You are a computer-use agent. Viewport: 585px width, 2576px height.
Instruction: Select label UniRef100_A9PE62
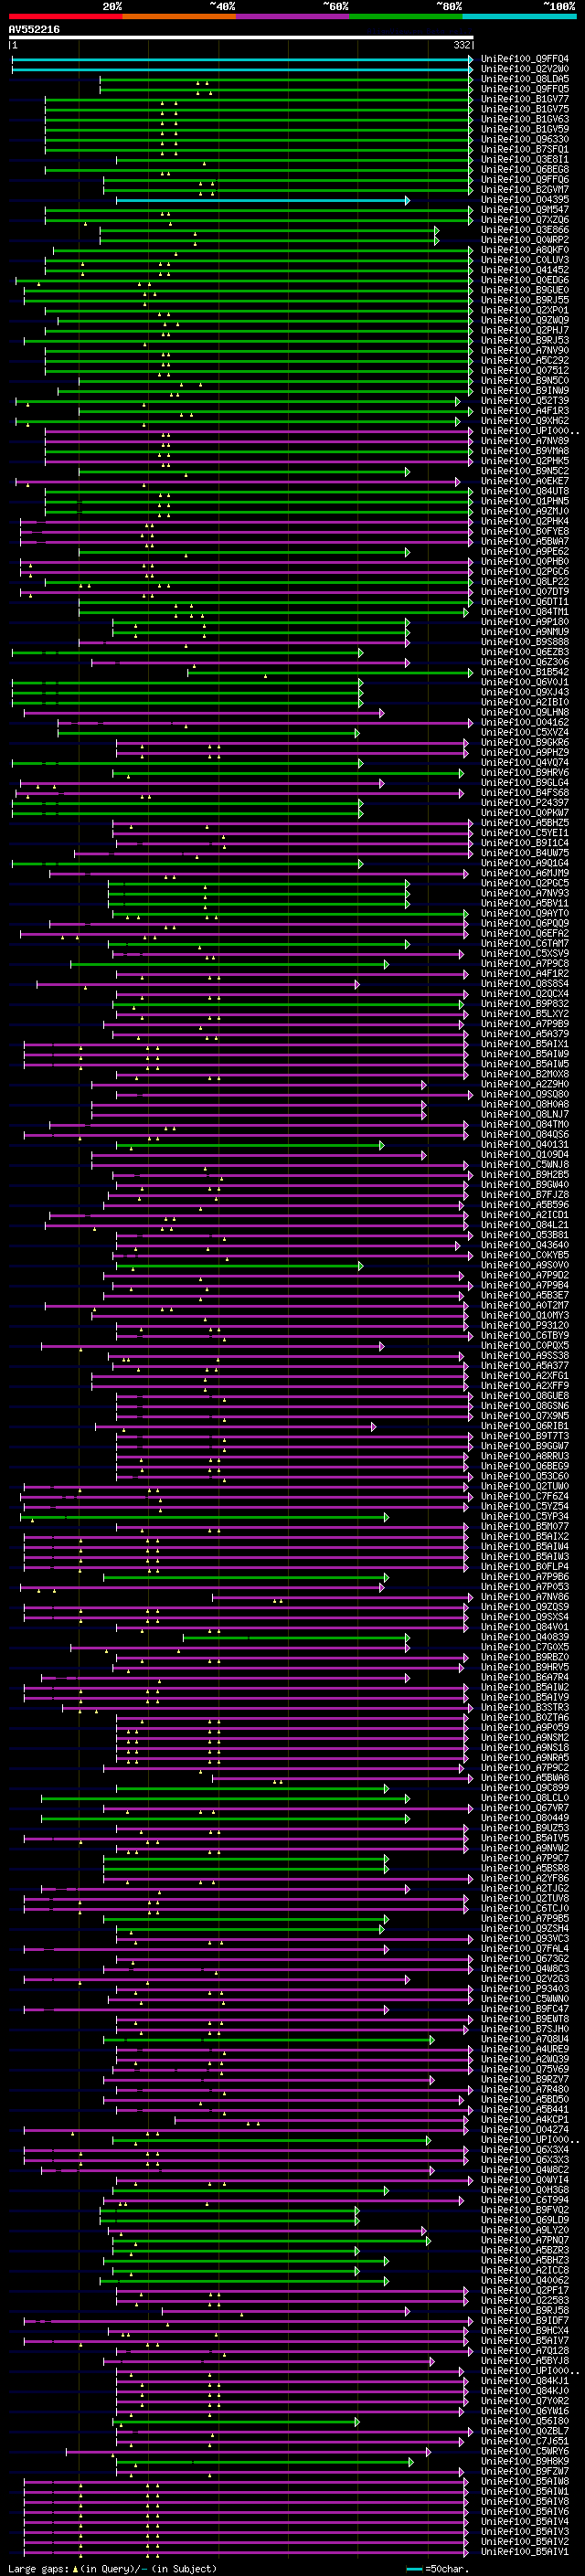pyautogui.click(x=525, y=552)
